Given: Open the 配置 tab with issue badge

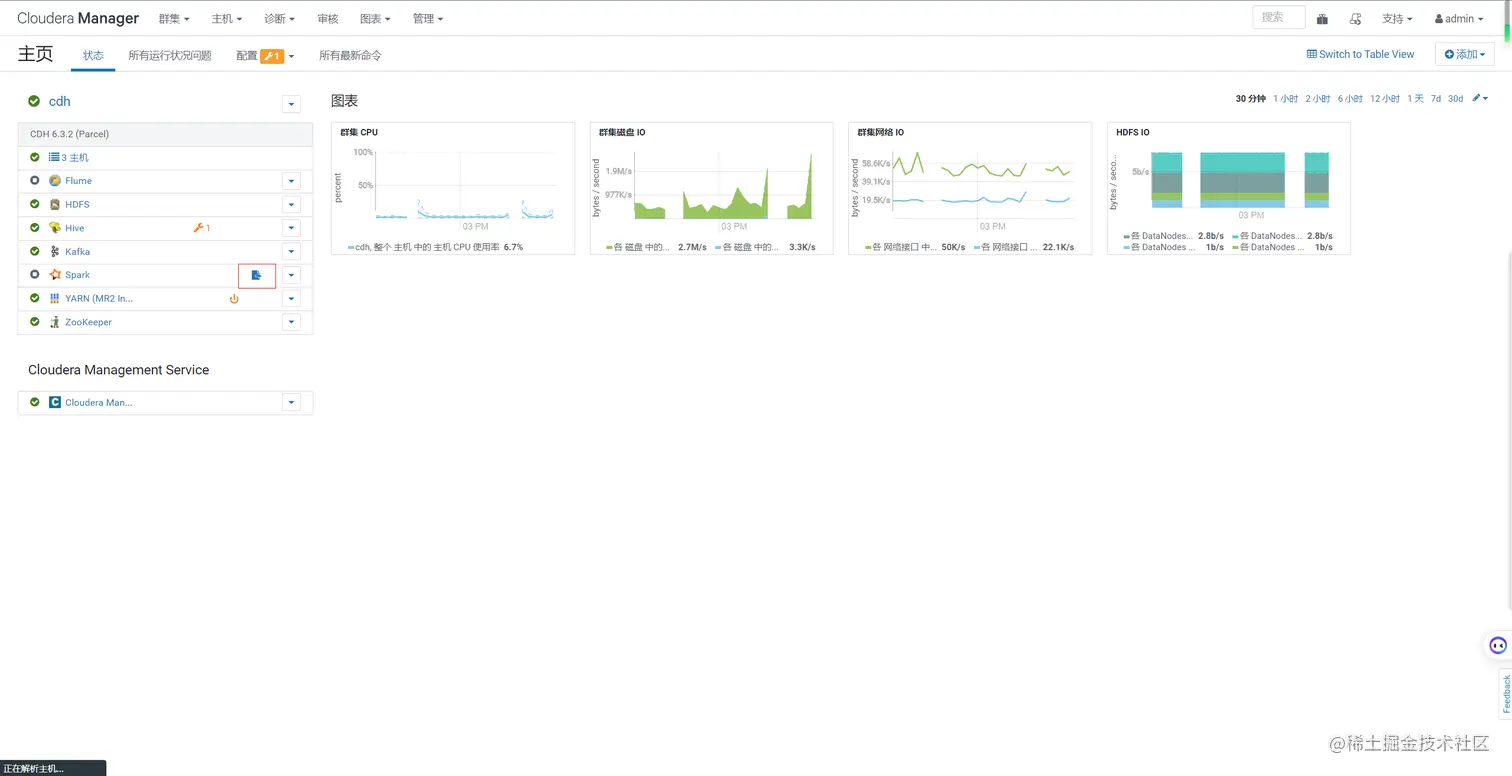Looking at the screenshot, I should click(x=265, y=55).
